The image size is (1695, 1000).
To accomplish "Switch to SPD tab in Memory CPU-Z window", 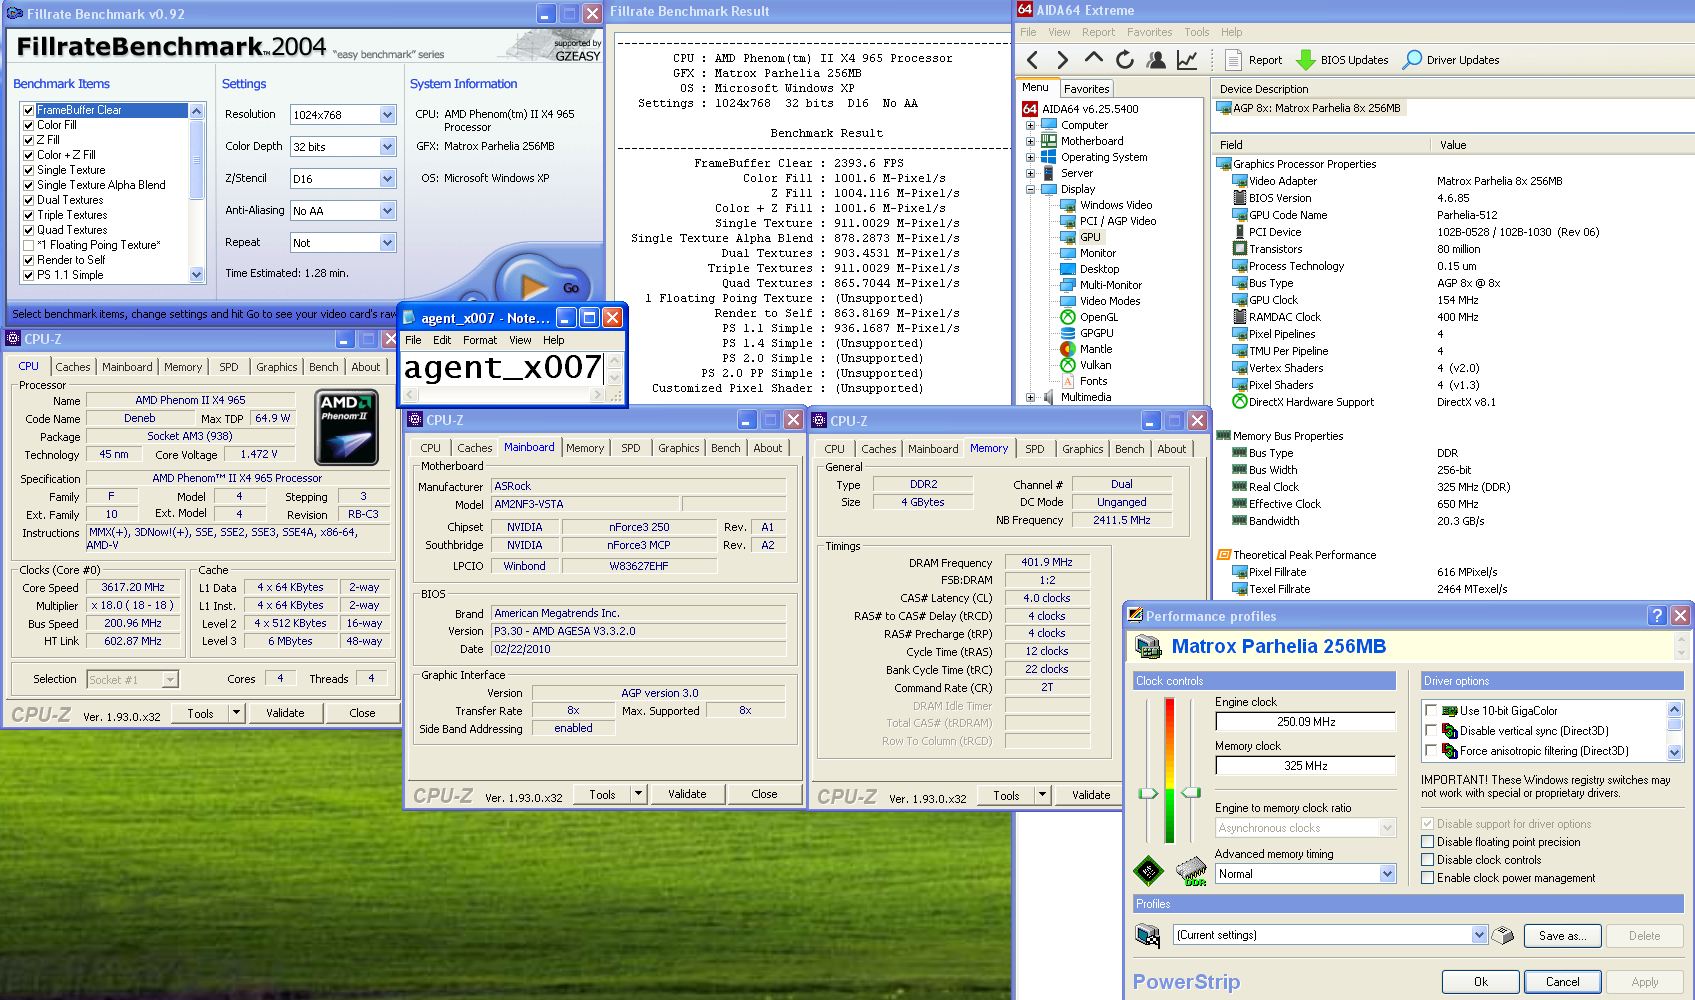I will click(x=1035, y=449).
